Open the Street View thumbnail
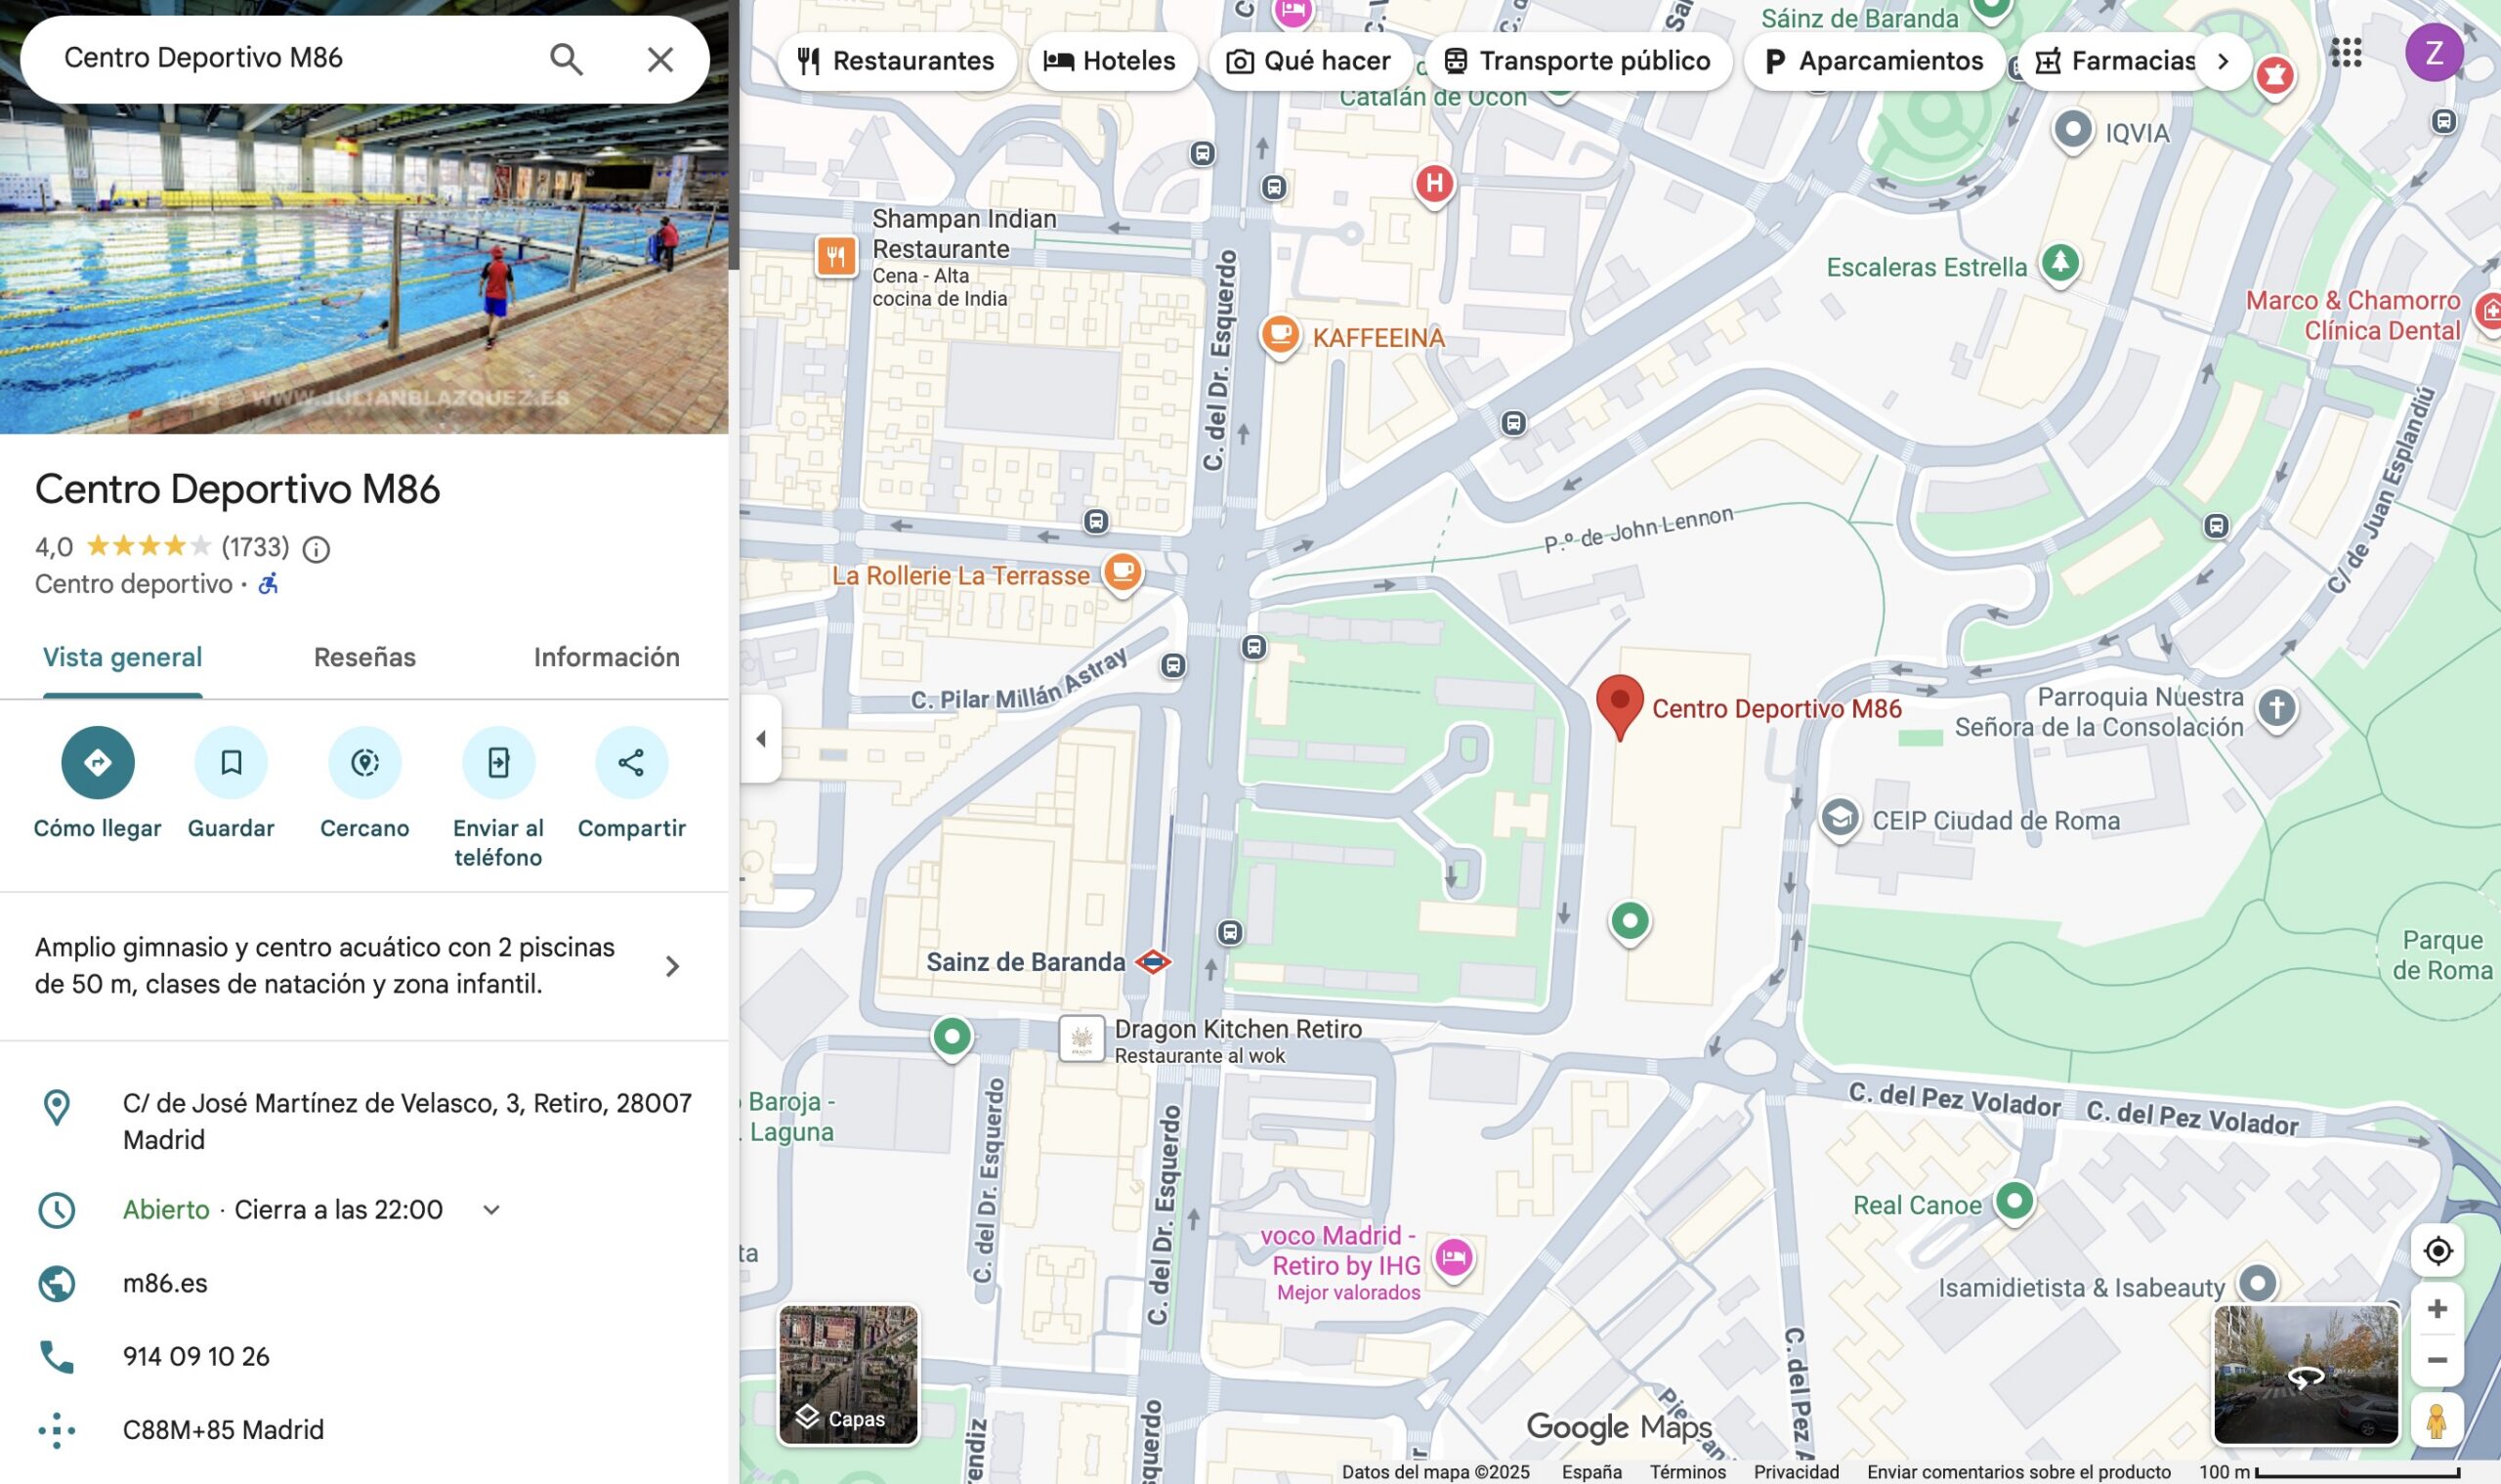Image resolution: width=2501 pixels, height=1484 pixels. tap(2305, 1375)
